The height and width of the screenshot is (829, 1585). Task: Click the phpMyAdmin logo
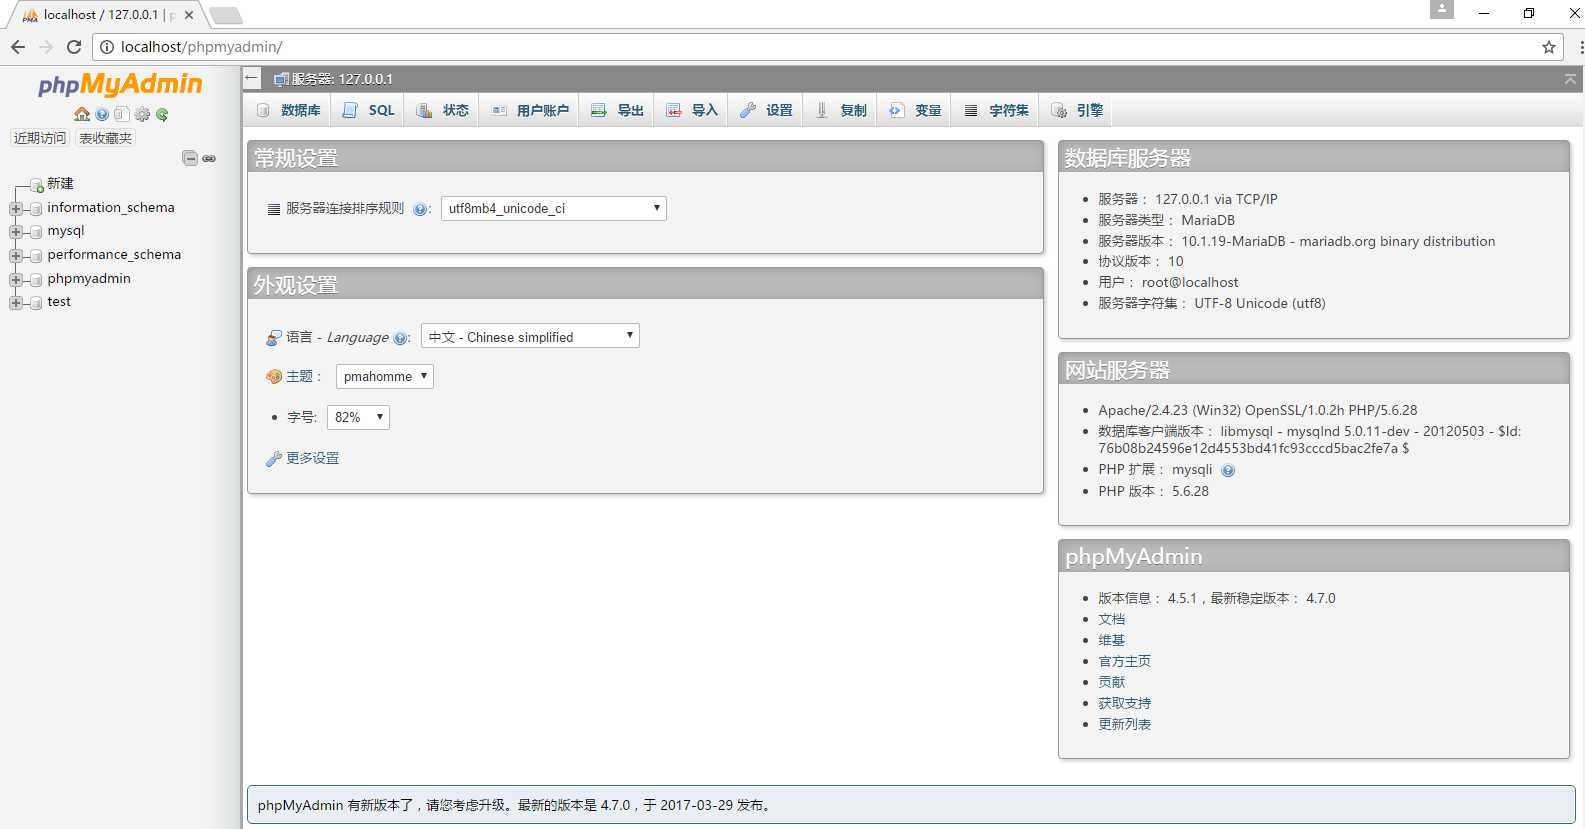click(120, 85)
